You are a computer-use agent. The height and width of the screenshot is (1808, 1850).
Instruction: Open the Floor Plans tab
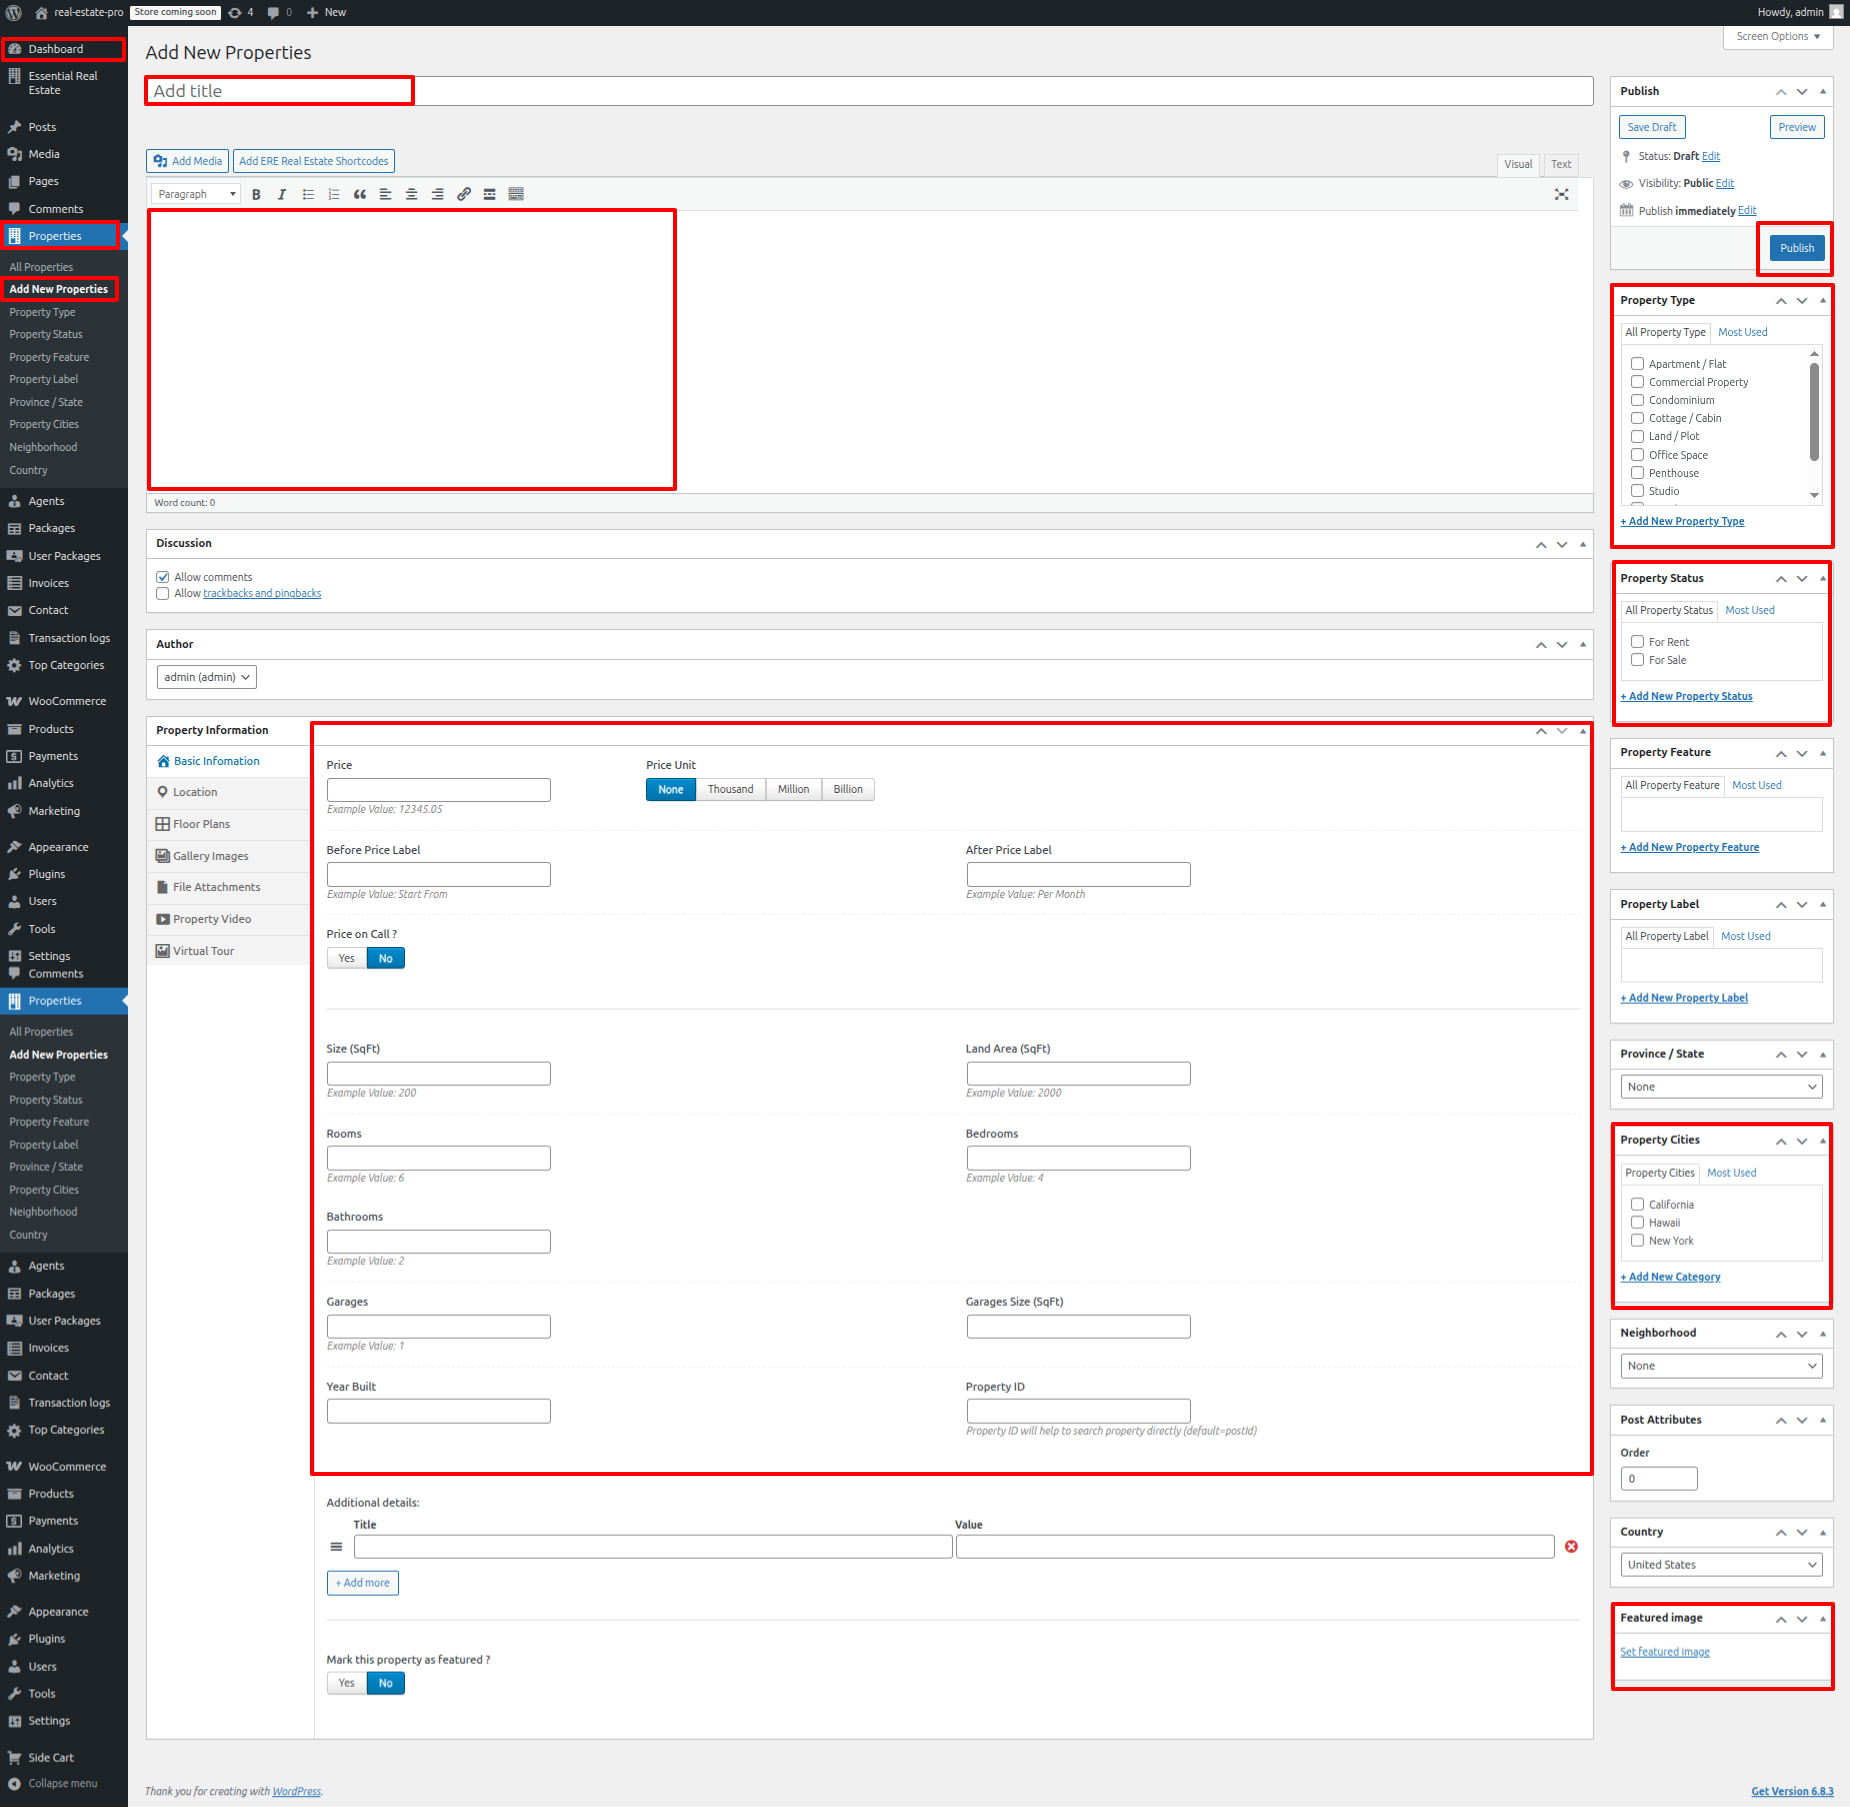pyautogui.click(x=201, y=824)
